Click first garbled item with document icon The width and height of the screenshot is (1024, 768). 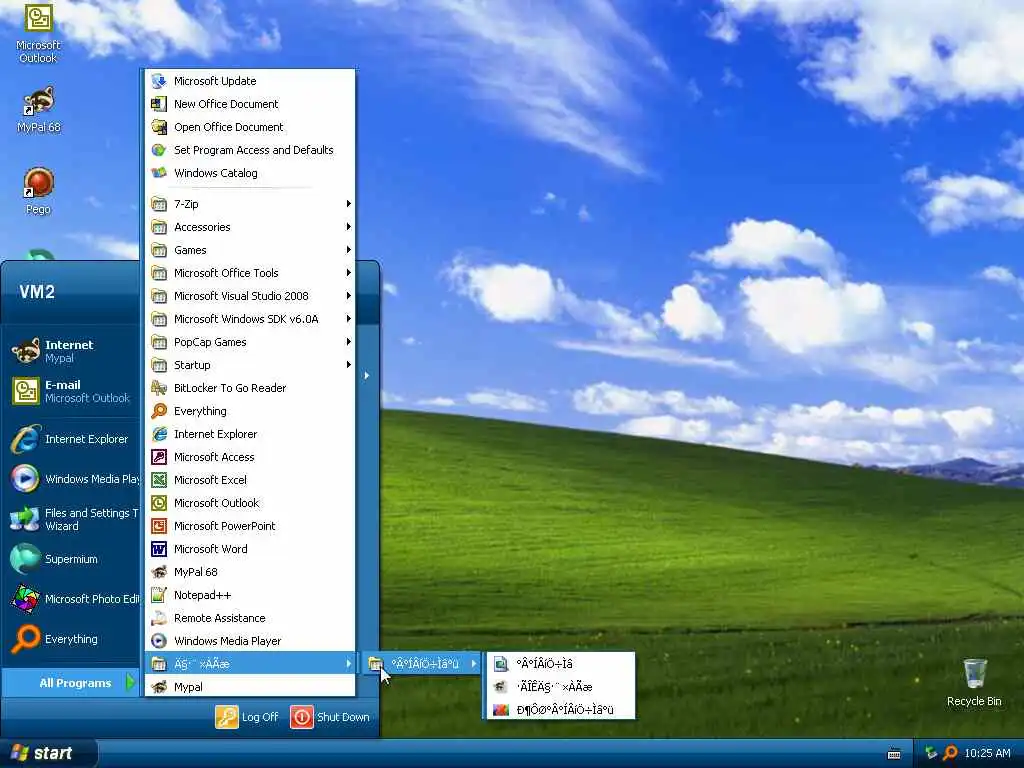click(x=560, y=664)
